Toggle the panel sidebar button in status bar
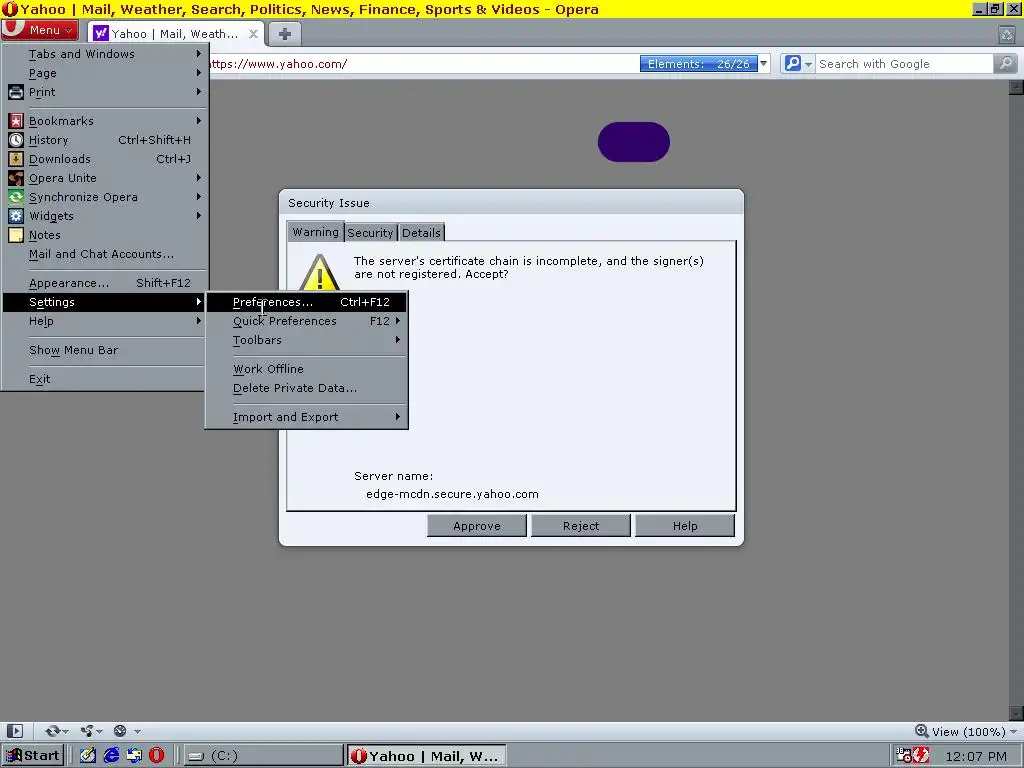1024x768 pixels. point(15,731)
